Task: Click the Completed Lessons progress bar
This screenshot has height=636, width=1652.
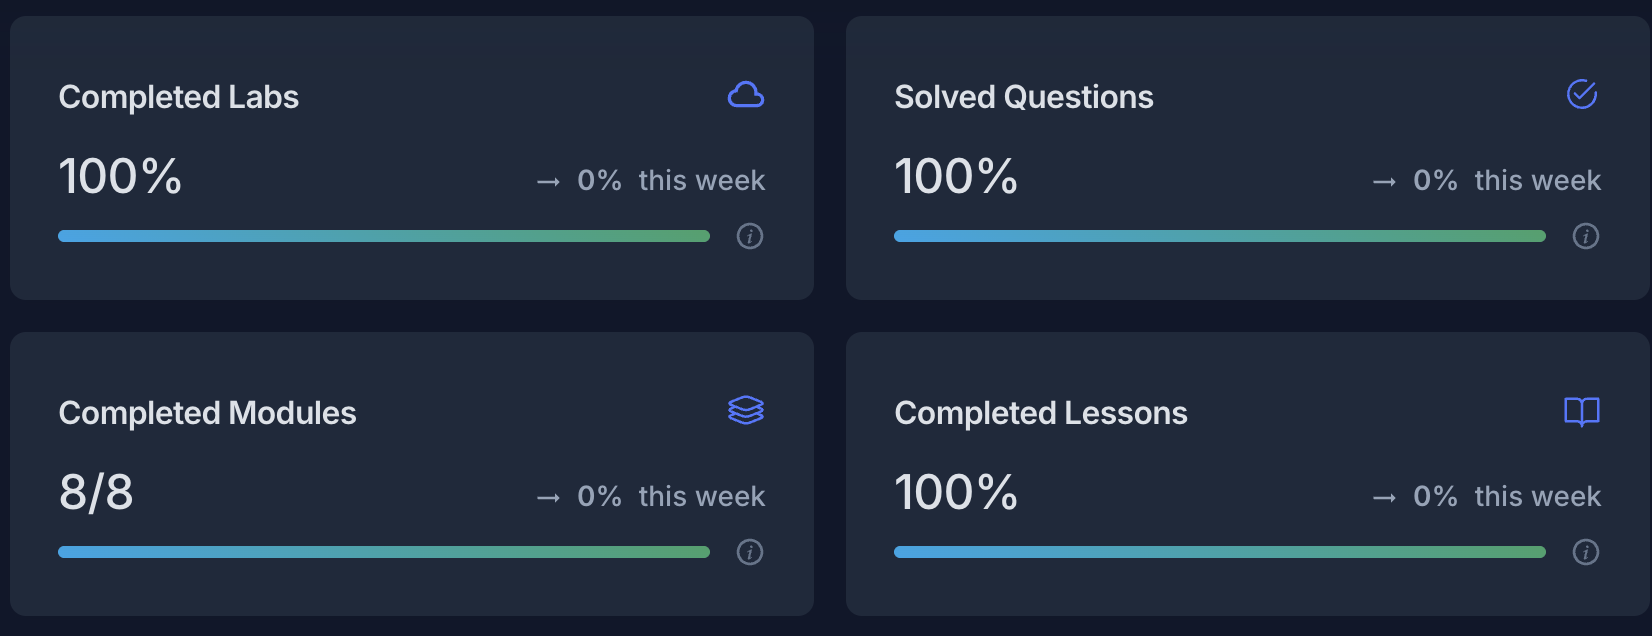Action: point(1220,552)
